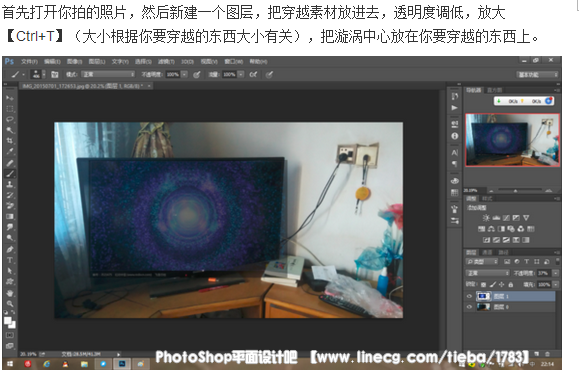579x374 pixels.
Task: Toggle pixel layer filter icon
Action: pyautogui.click(x=507, y=261)
